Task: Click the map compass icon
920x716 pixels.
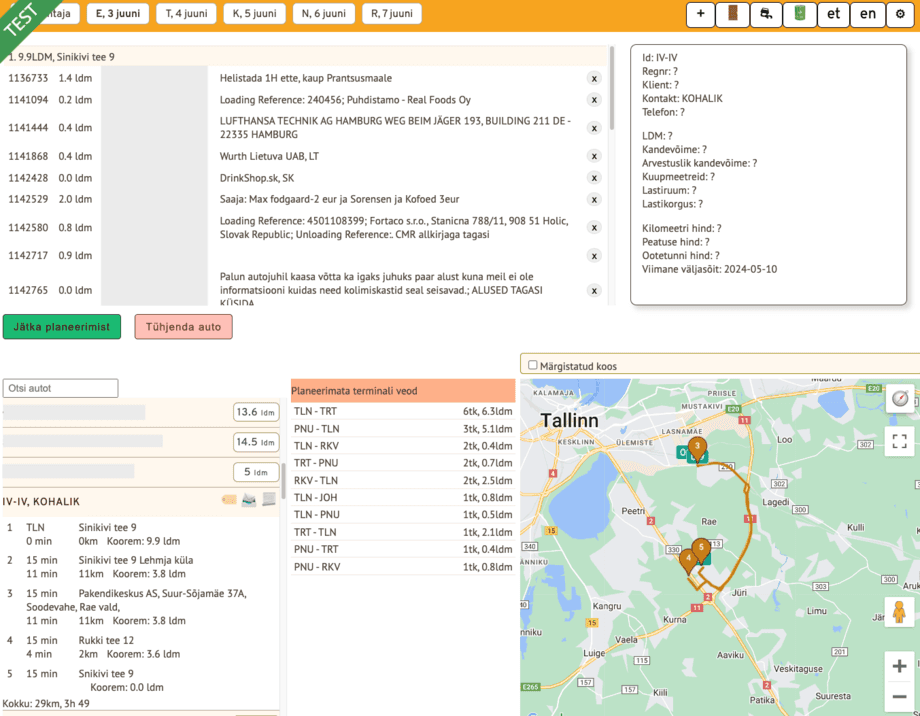Action: click(x=899, y=398)
